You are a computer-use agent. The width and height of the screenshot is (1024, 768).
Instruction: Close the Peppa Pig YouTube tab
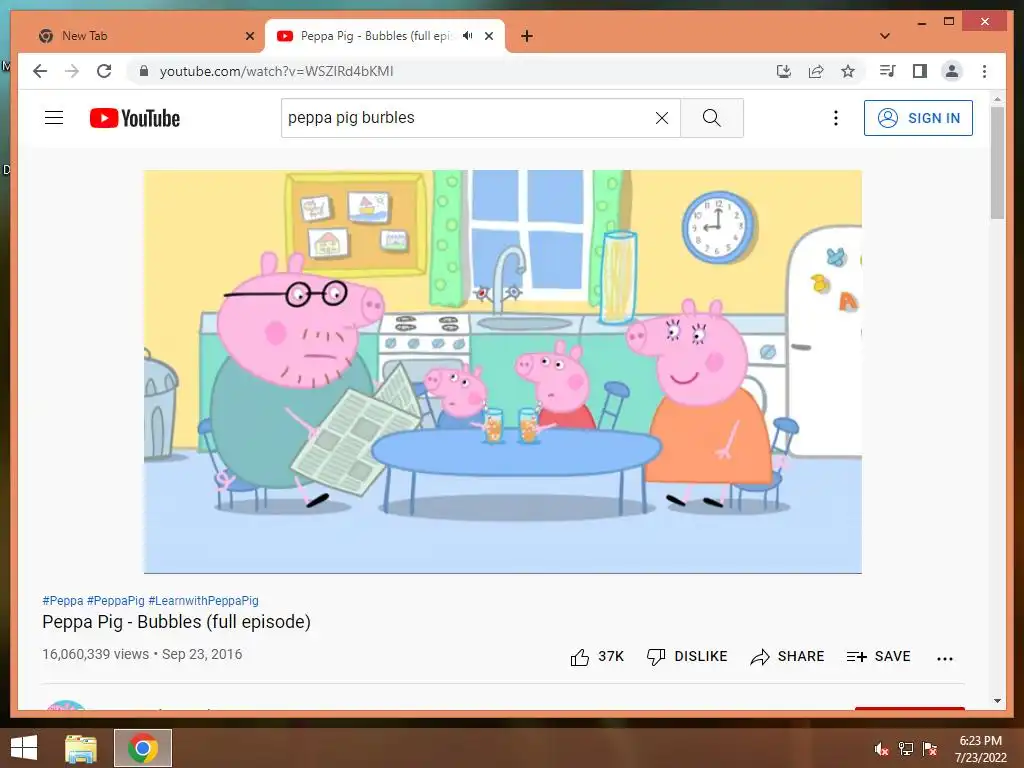[x=488, y=36]
